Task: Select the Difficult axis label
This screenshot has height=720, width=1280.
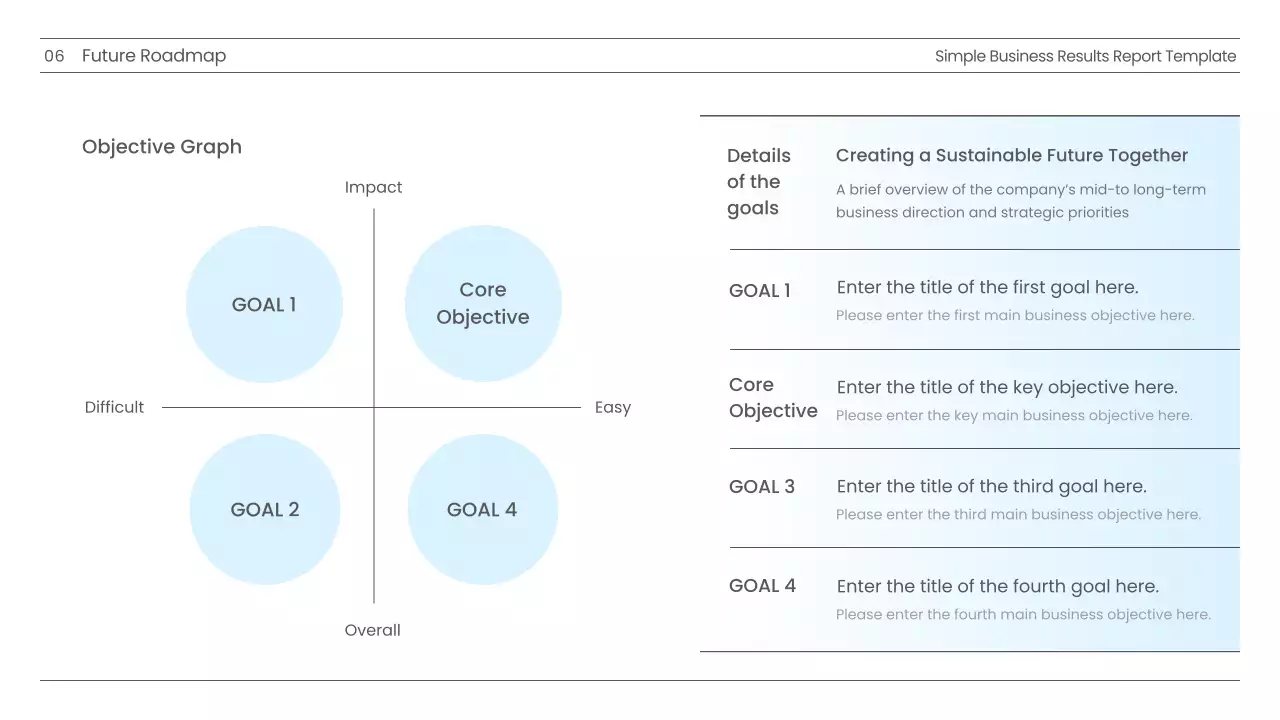Action: click(x=114, y=407)
